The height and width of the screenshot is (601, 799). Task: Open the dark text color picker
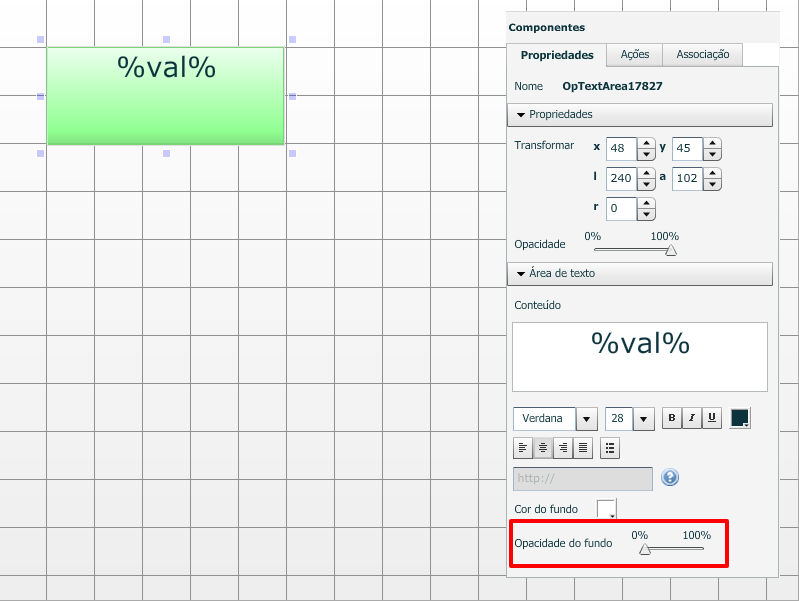(740, 419)
